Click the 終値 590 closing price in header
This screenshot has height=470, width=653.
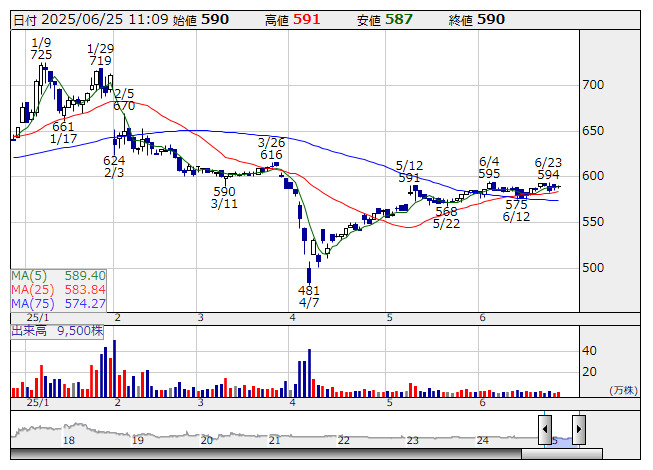pyautogui.click(x=490, y=19)
